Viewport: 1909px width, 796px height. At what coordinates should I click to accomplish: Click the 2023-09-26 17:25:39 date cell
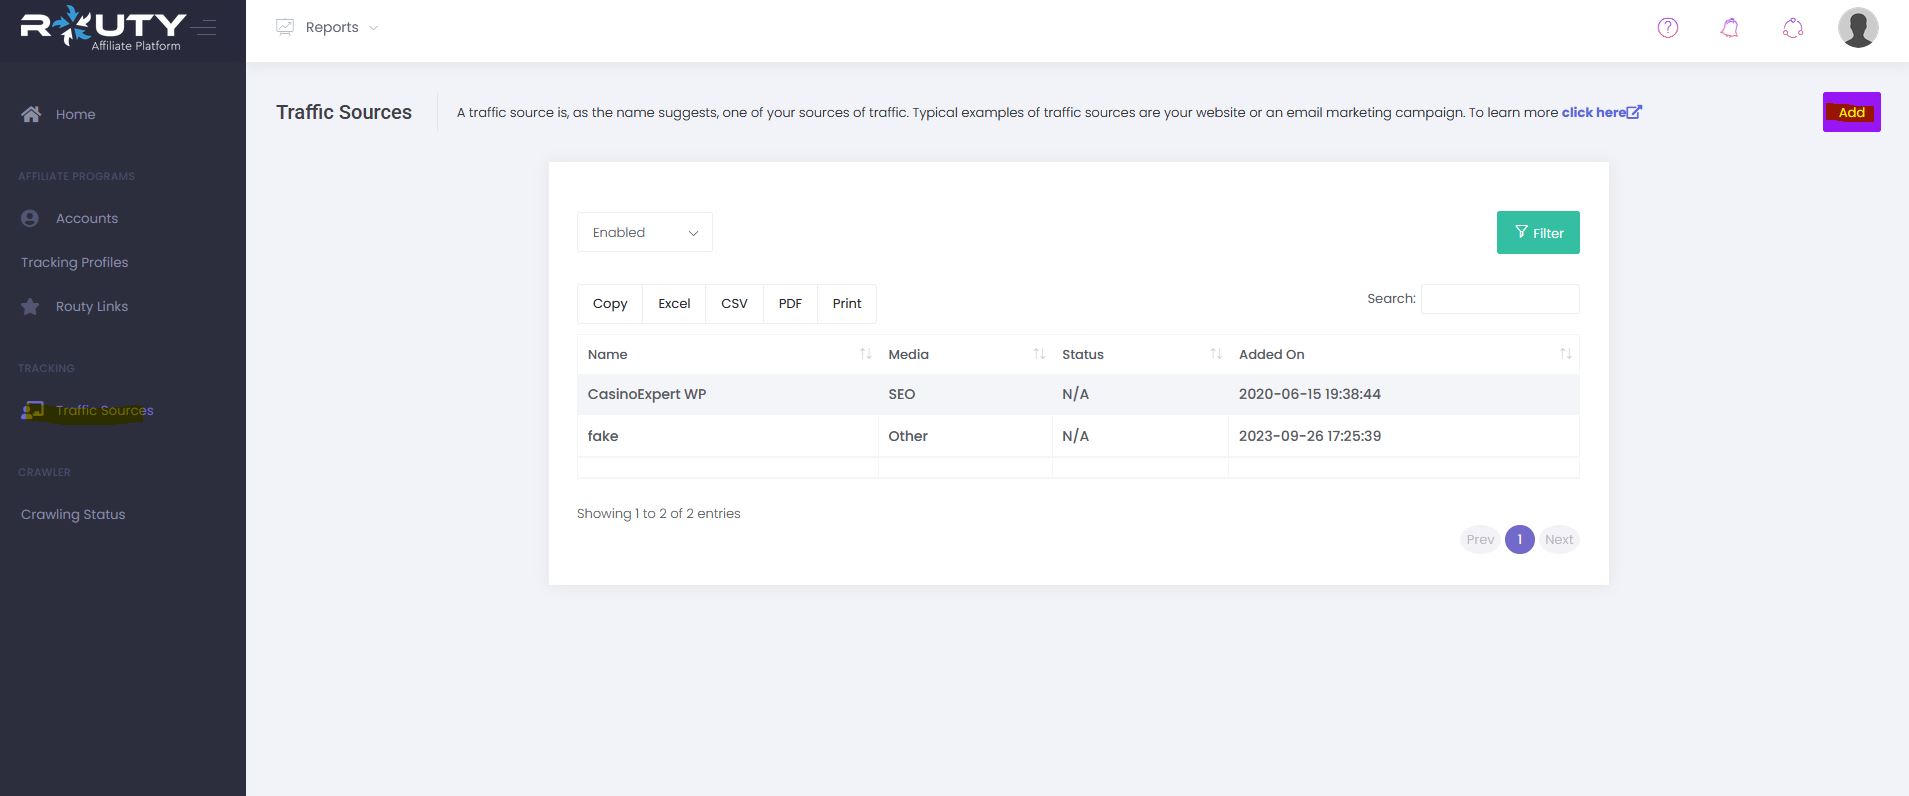coord(1310,436)
